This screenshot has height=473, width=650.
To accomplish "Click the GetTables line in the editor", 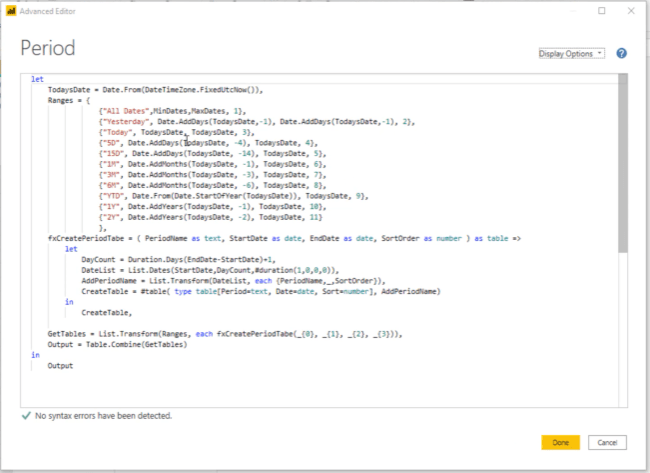I will click(225, 334).
